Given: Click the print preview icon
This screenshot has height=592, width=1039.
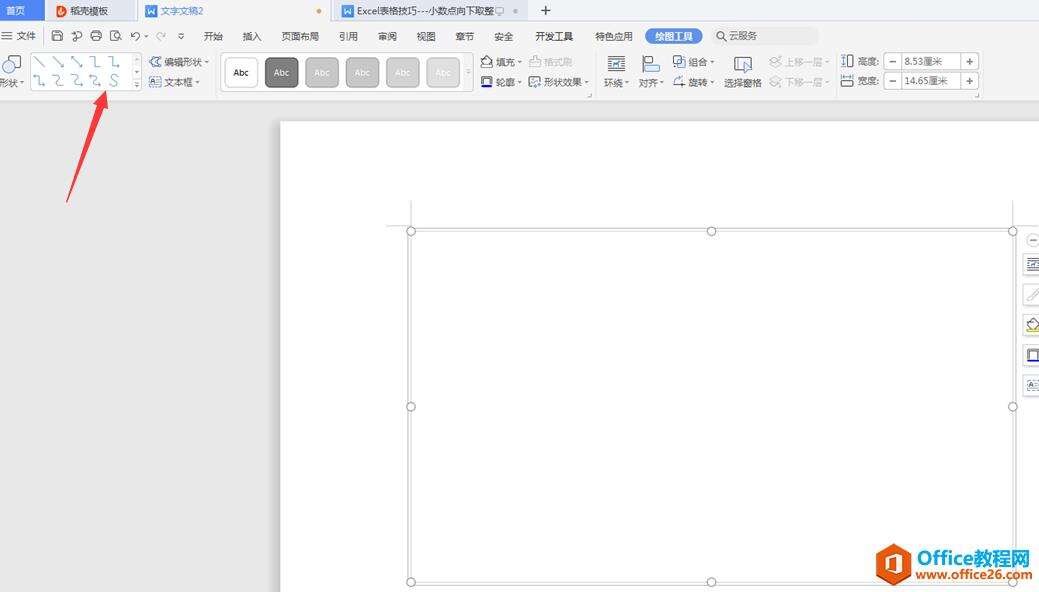Looking at the screenshot, I should [x=115, y=36].
